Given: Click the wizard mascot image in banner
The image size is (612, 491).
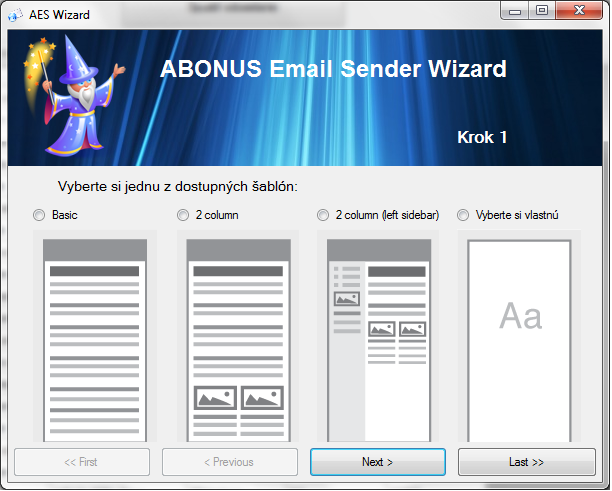Looking at the screenshot, I should [x=74, y=96].
